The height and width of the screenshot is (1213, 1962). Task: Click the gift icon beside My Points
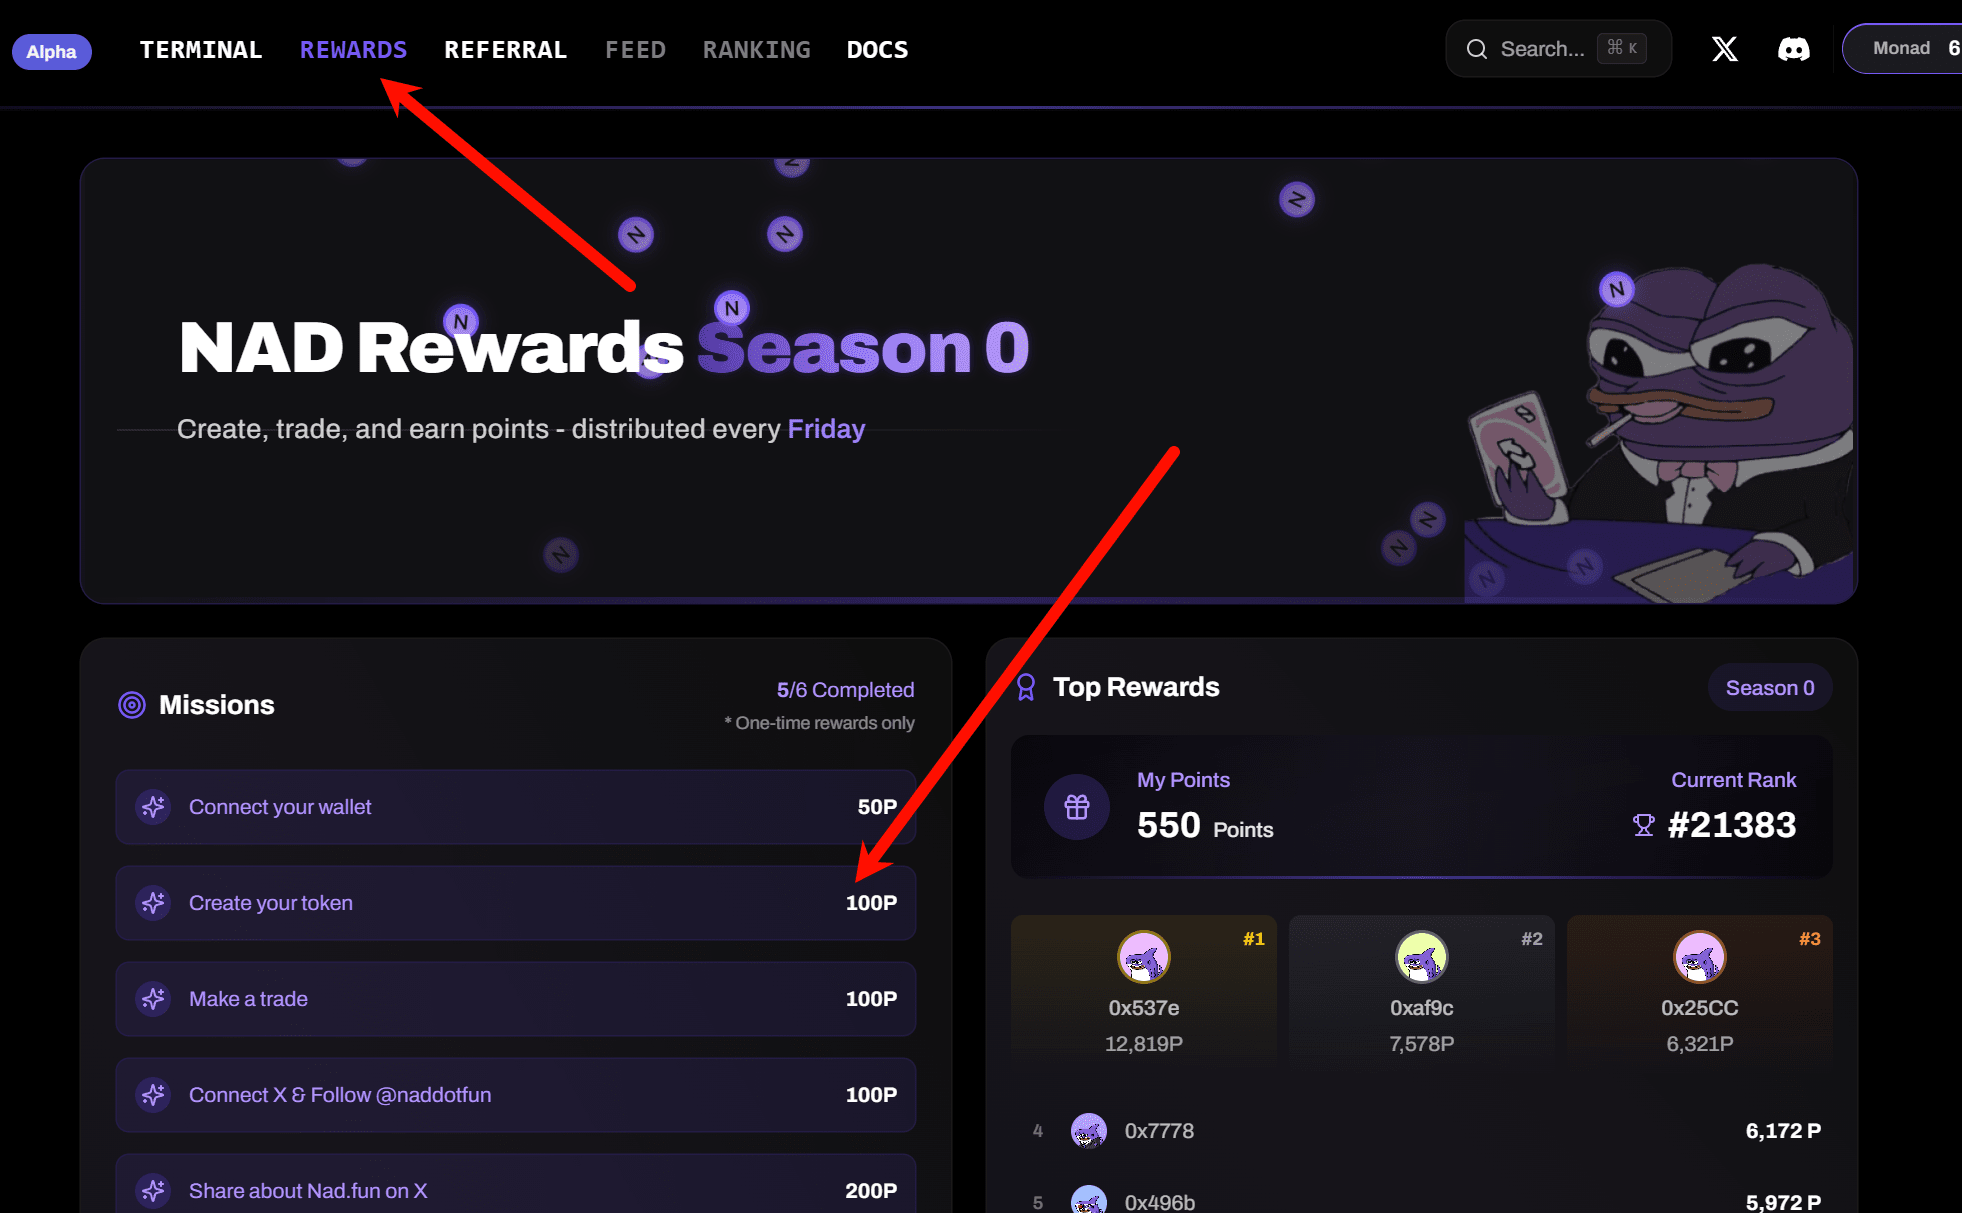[1077, 807]
